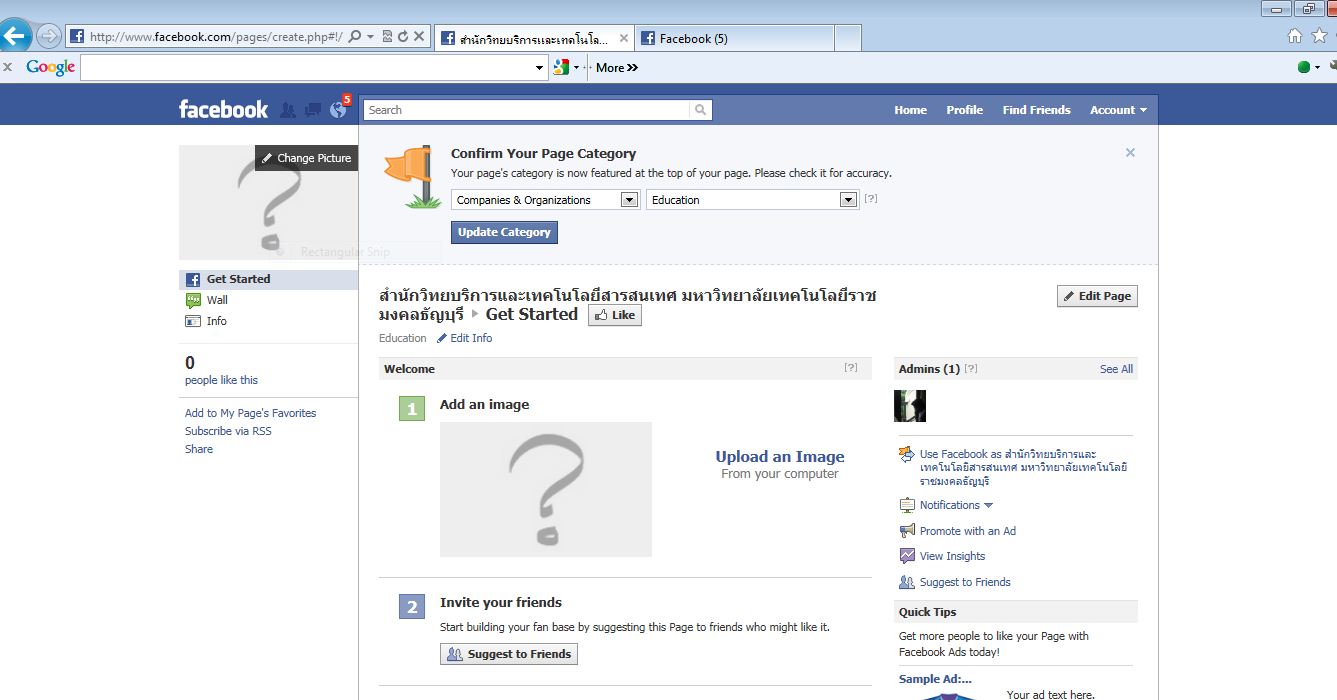The image size is (1337, 700).
Task: Open a new blank browser tab
Action: (x=847, y=38)
